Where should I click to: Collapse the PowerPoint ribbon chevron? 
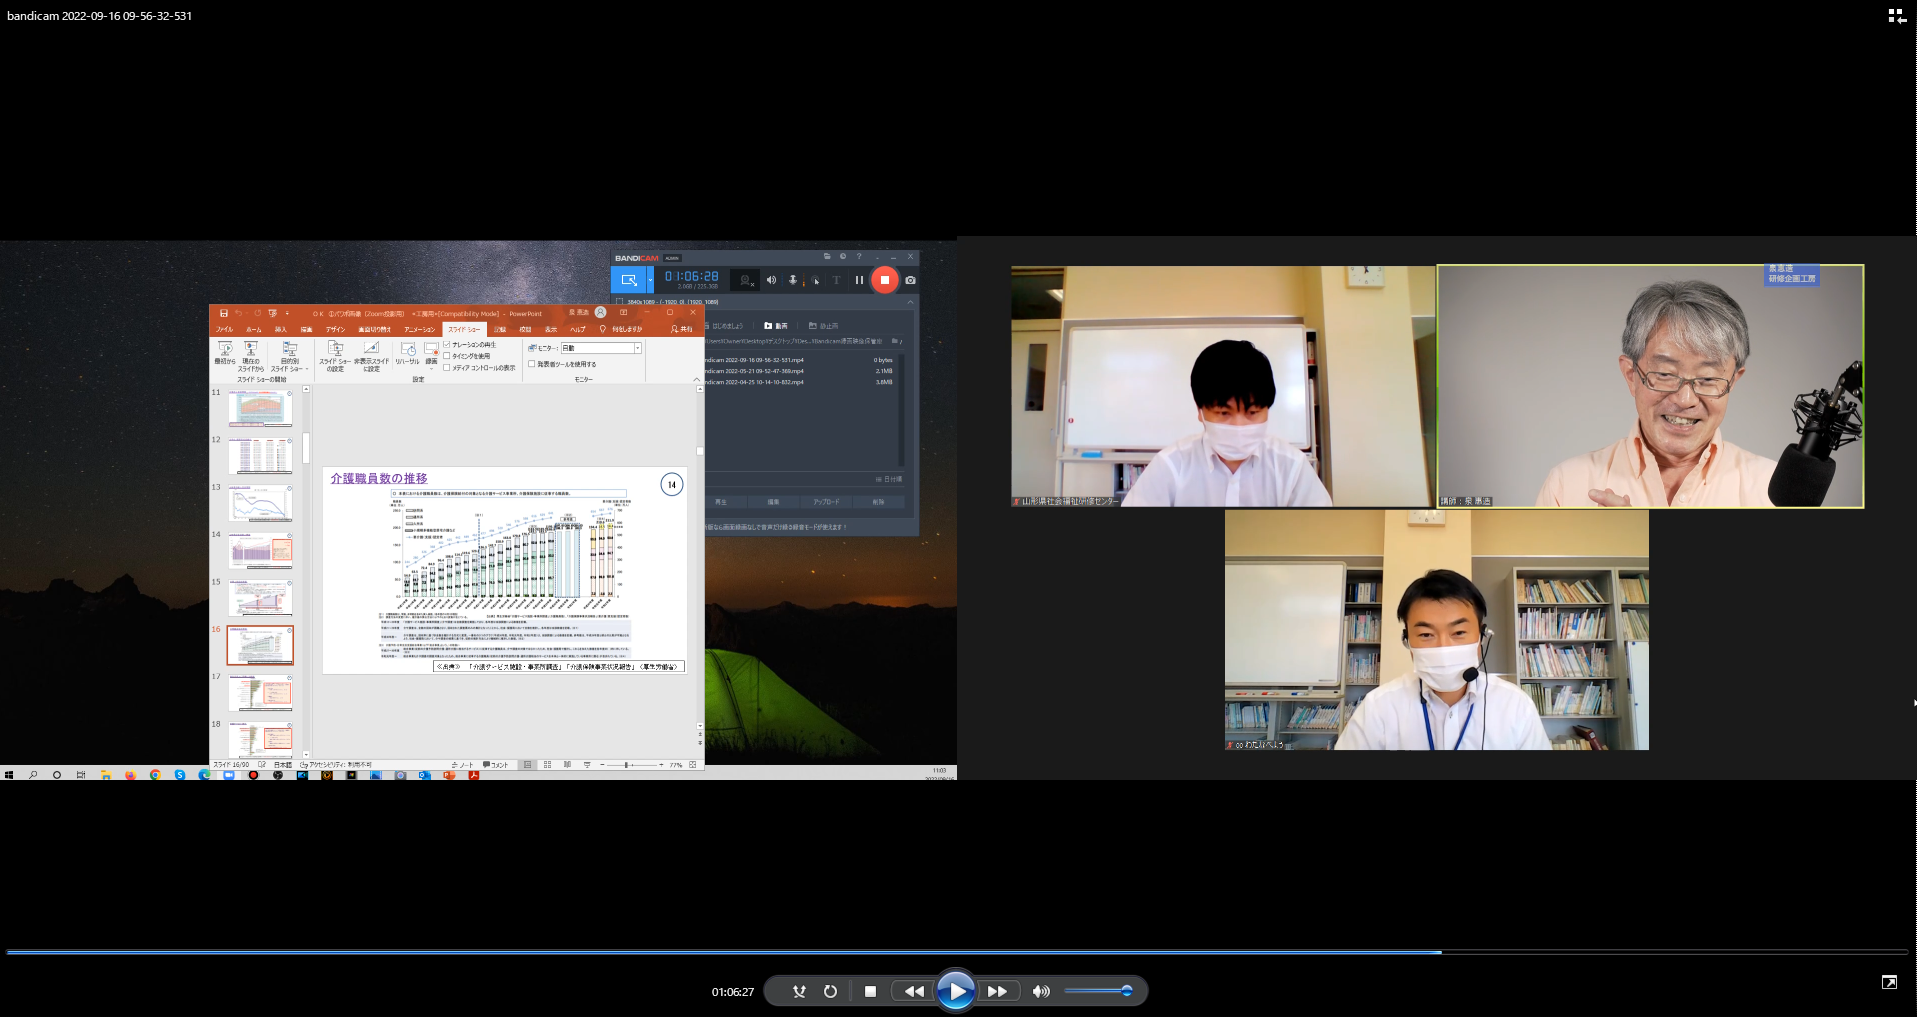pos(697,379)
